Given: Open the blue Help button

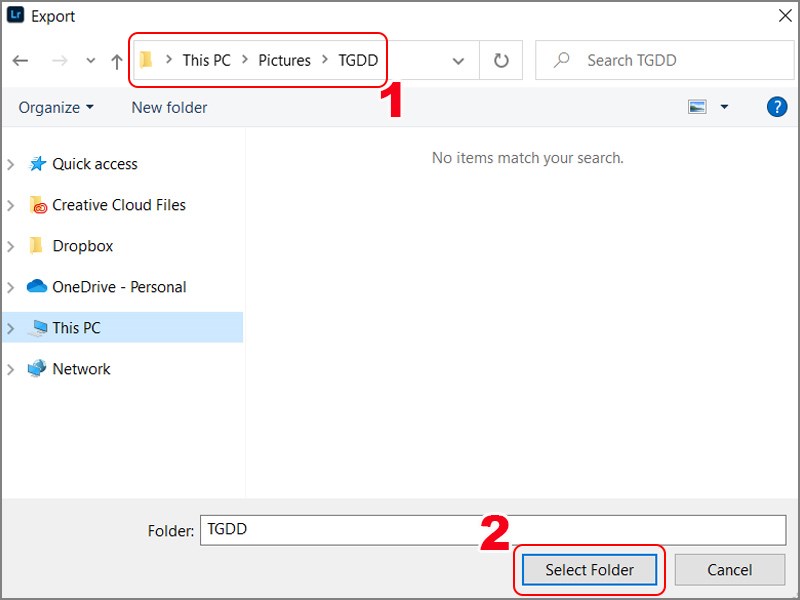Looking at the screenshot, I should click(x=777, y=107).
